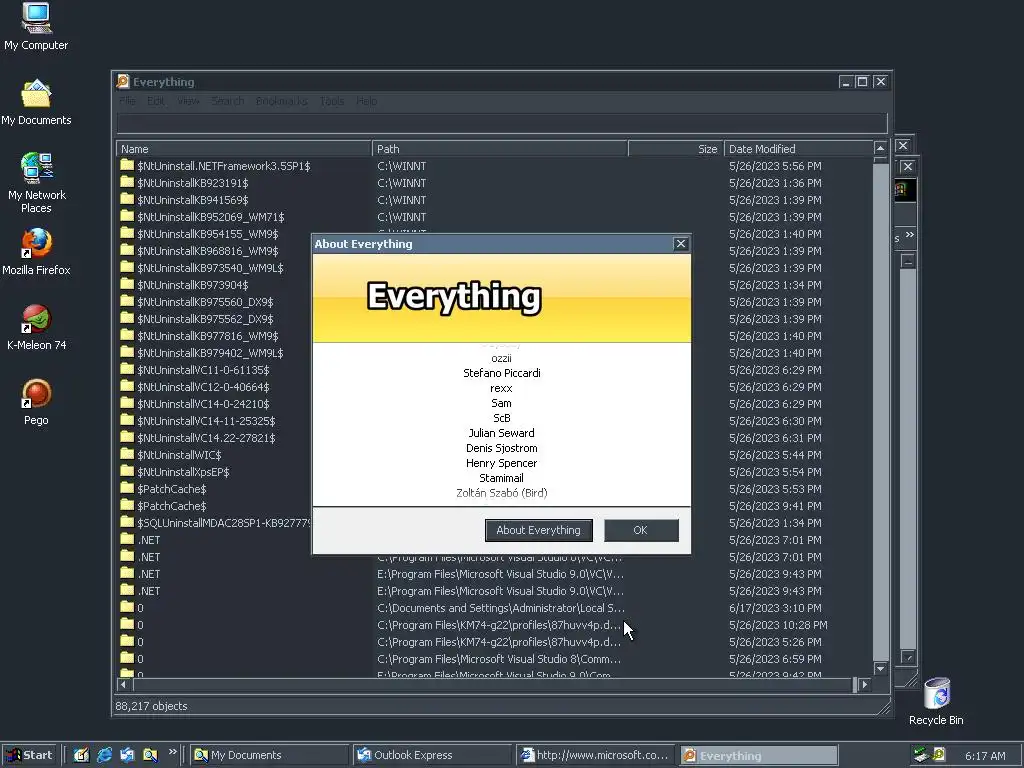Switch to the microsoft.com browser taskbar button
Image resolution: width=1024 pixels, height=768 pixels.
click(x=594, y=755)
